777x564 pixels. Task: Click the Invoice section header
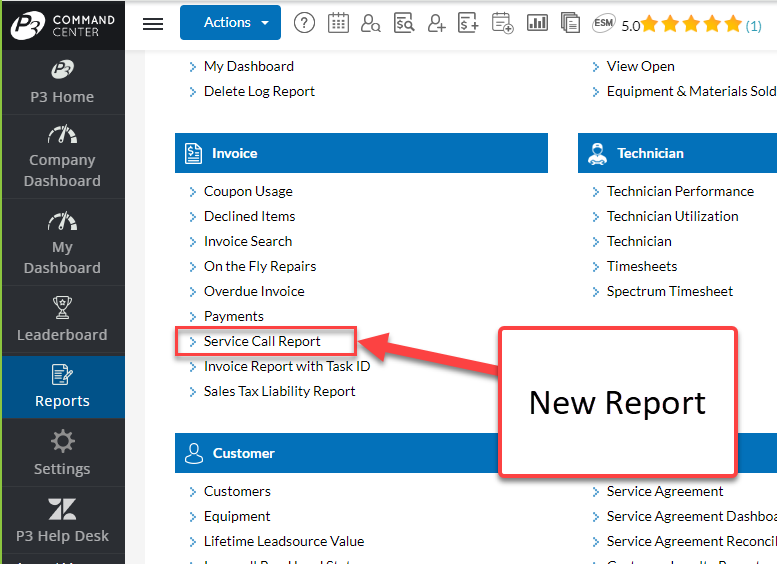pos(361,153)
